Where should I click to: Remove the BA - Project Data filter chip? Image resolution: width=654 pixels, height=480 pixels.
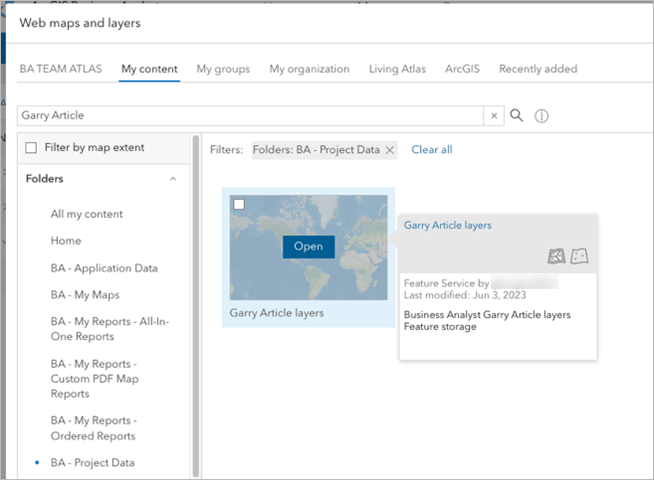pos(390,150)
